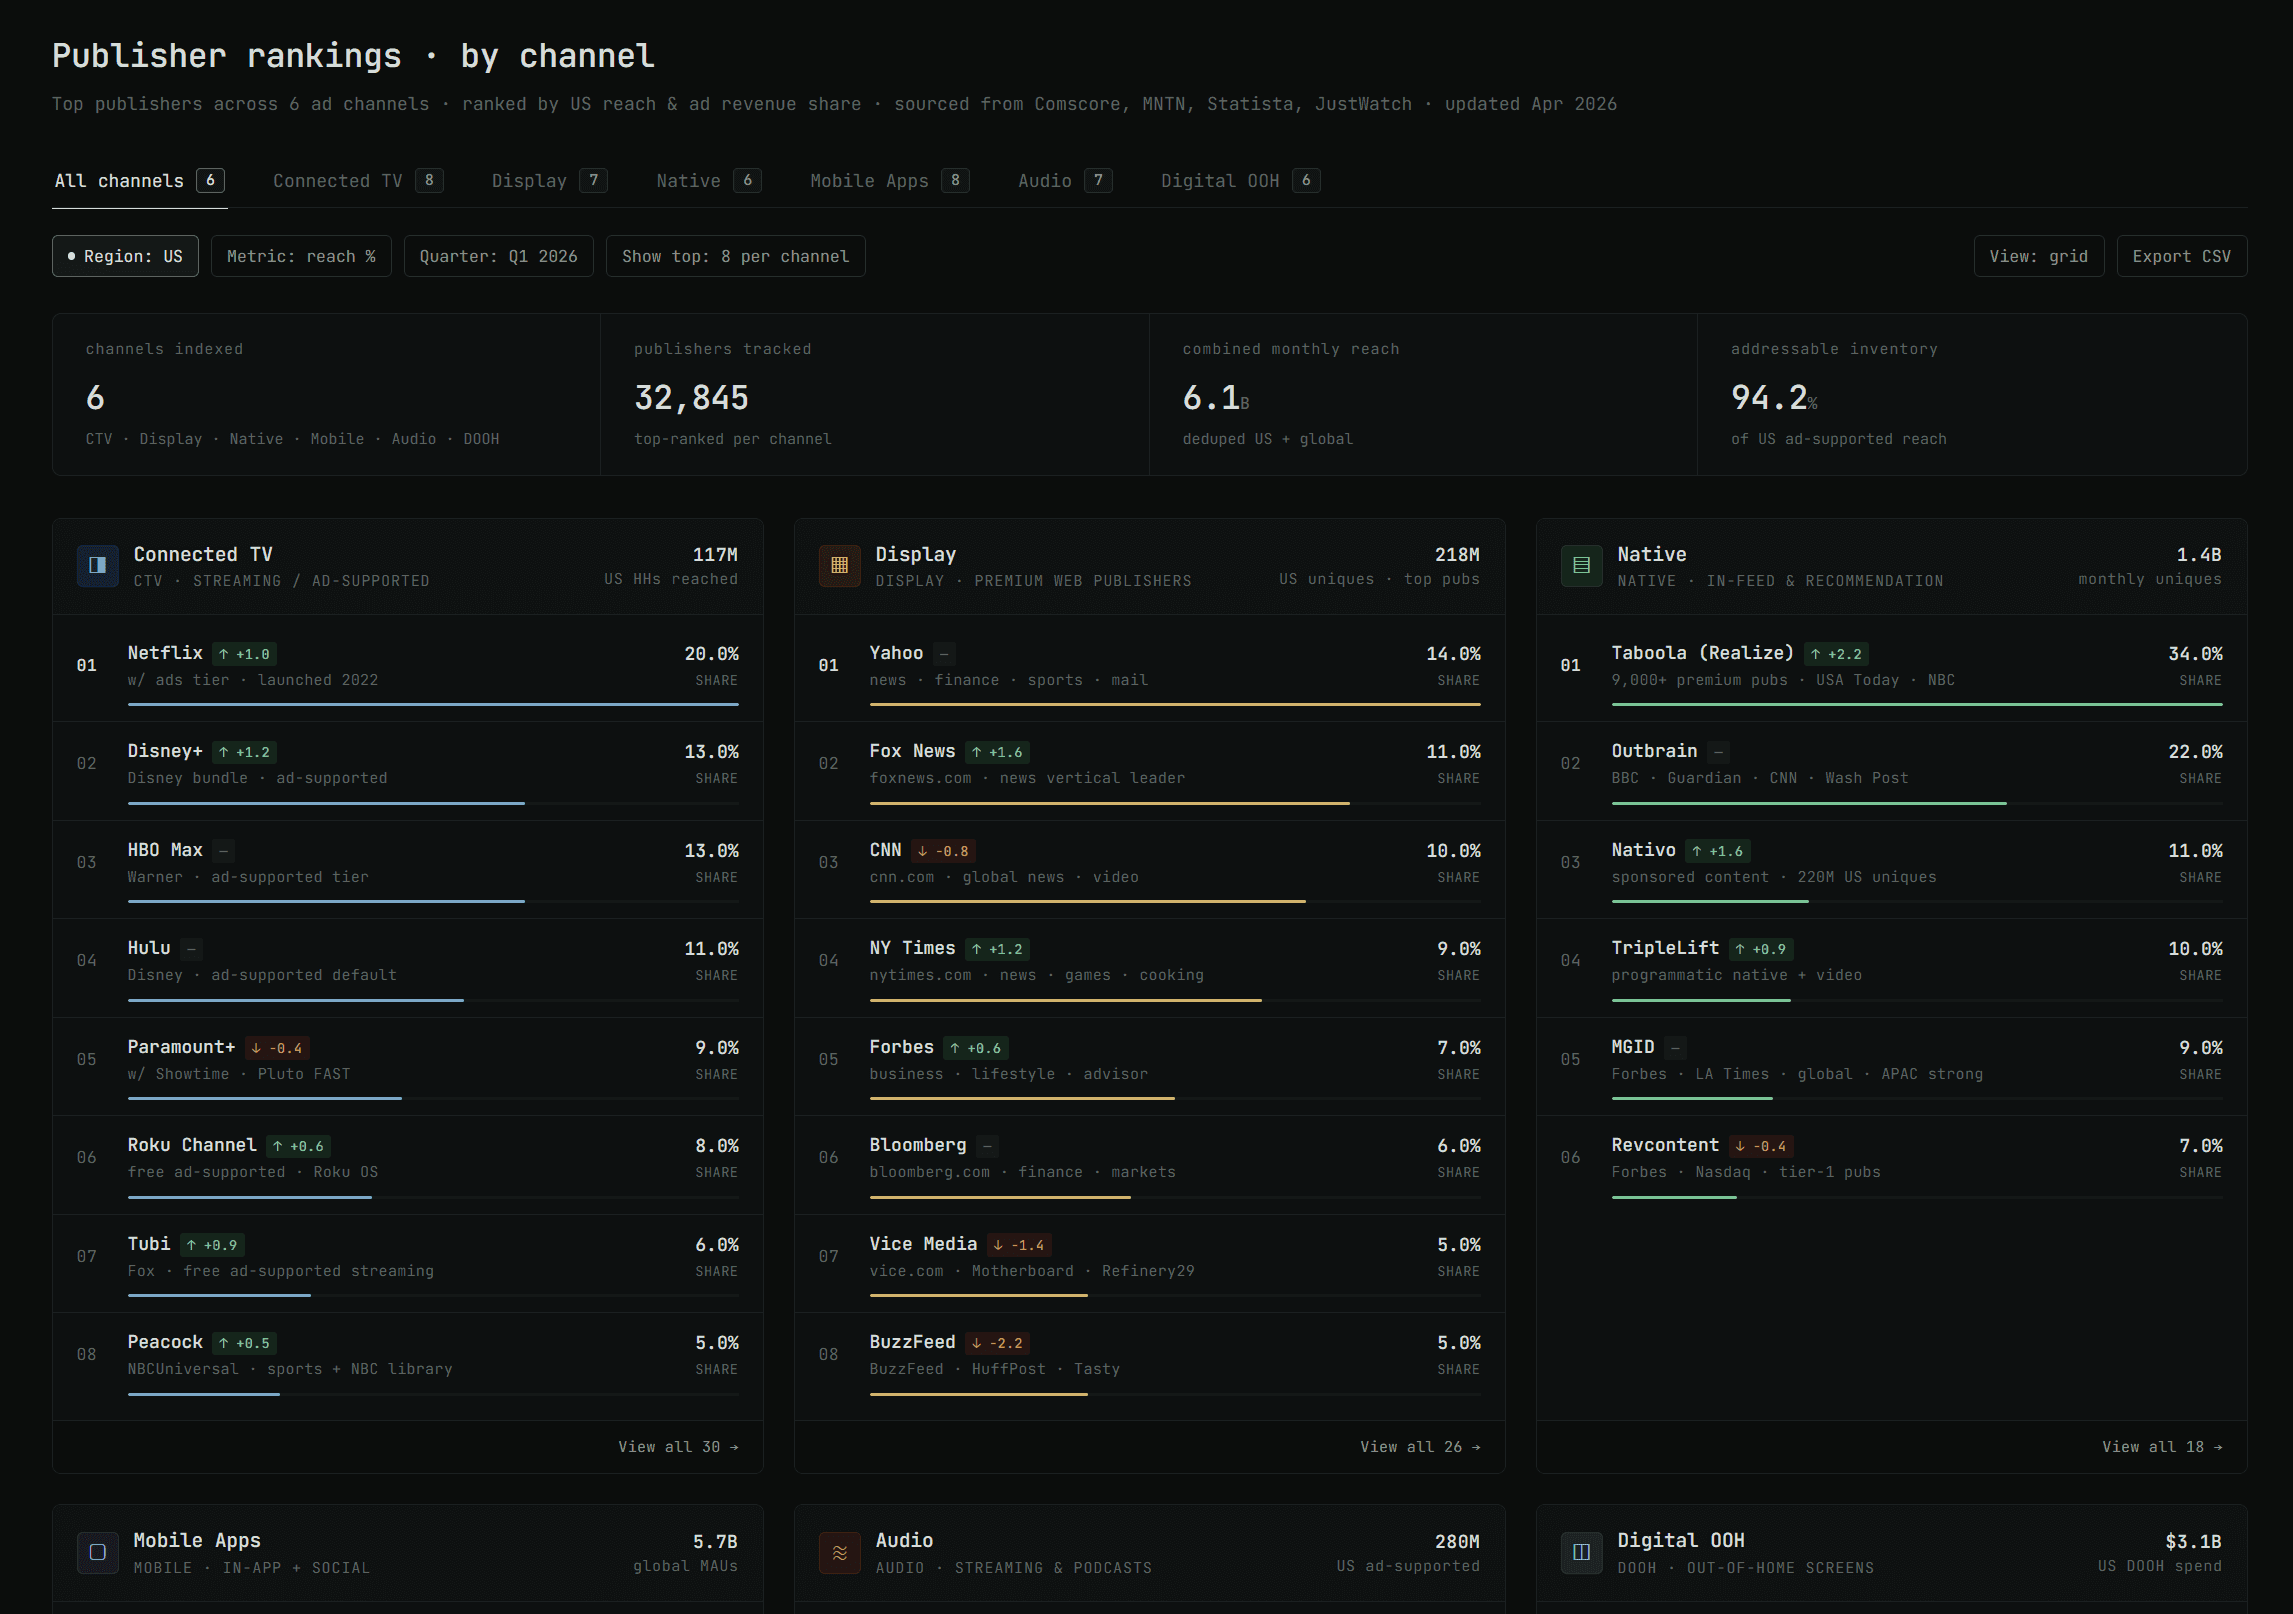Viewport: 2293px width, 1614px height.
Task: Click the Export CSV button
Action: click(x=2181, y=256)
